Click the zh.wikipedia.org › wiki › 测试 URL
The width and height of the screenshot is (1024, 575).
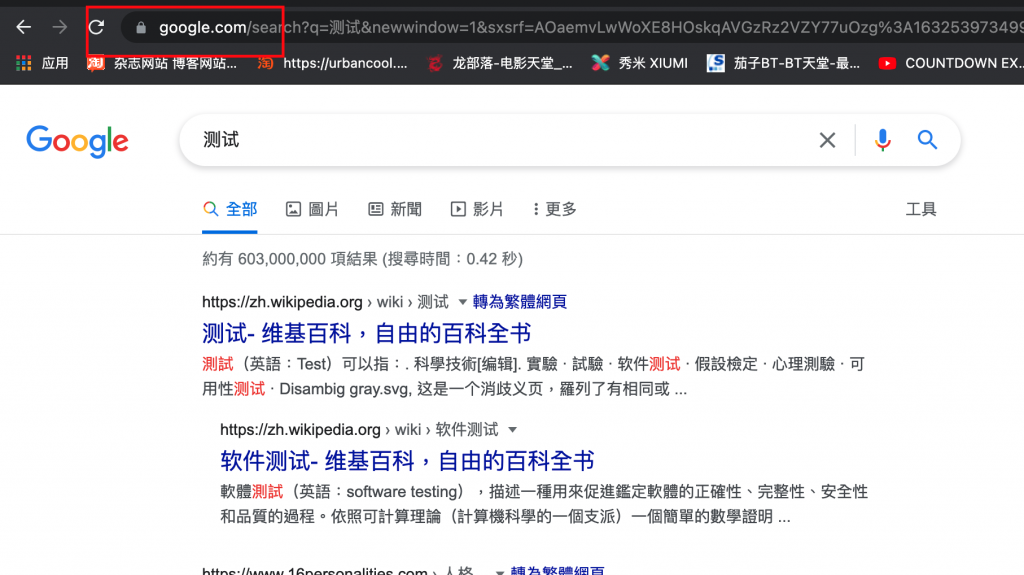coord(325,302)
